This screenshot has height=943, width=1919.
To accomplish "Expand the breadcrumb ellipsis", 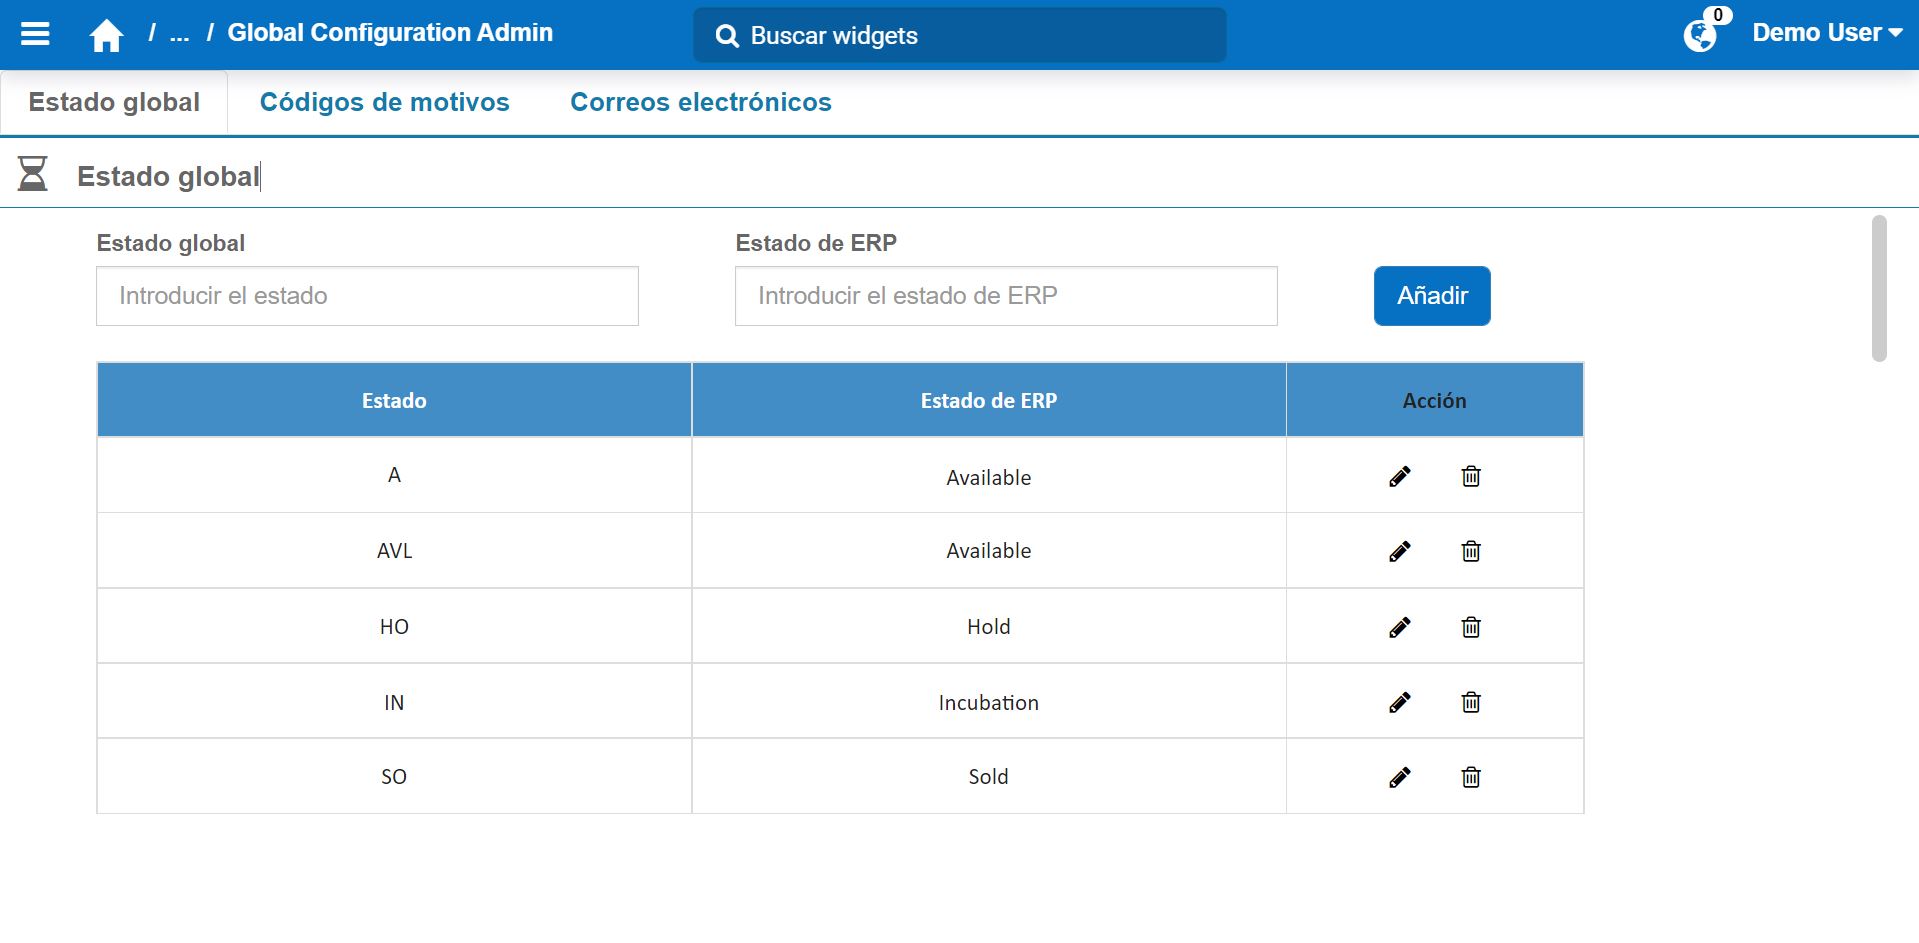I will (x=179, y=34).
